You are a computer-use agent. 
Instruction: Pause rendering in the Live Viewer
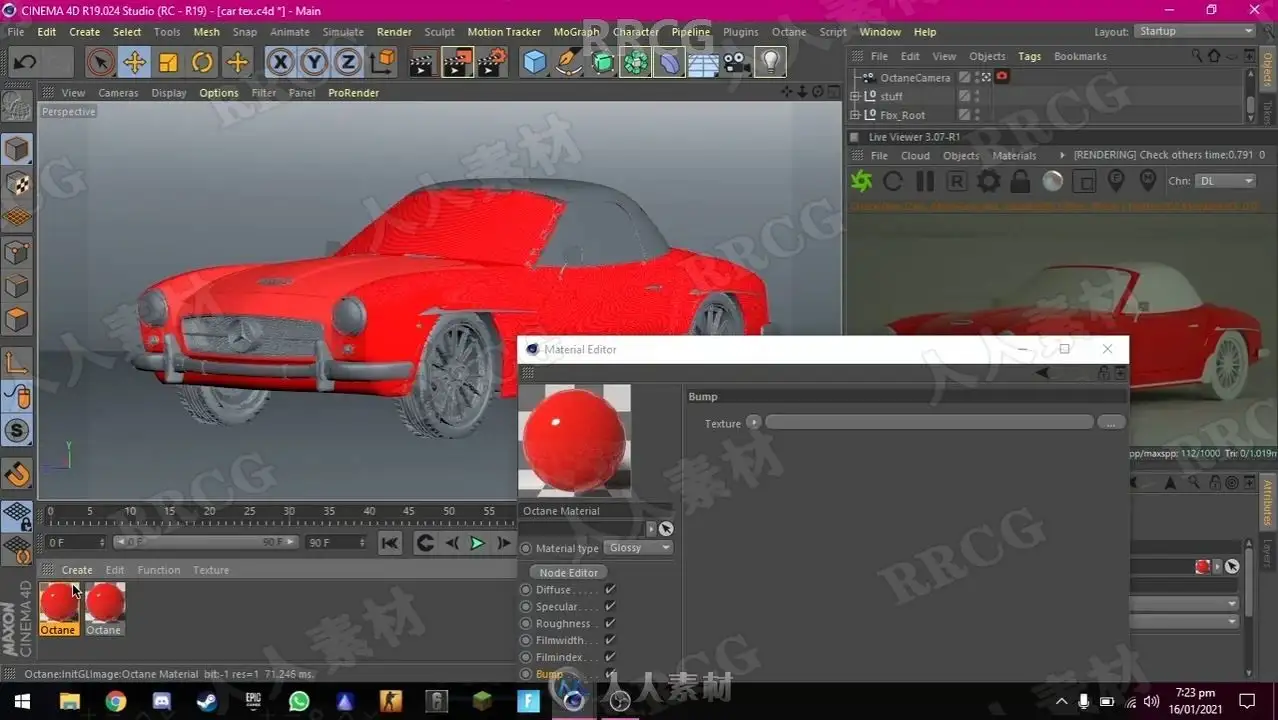click(925, 181)
